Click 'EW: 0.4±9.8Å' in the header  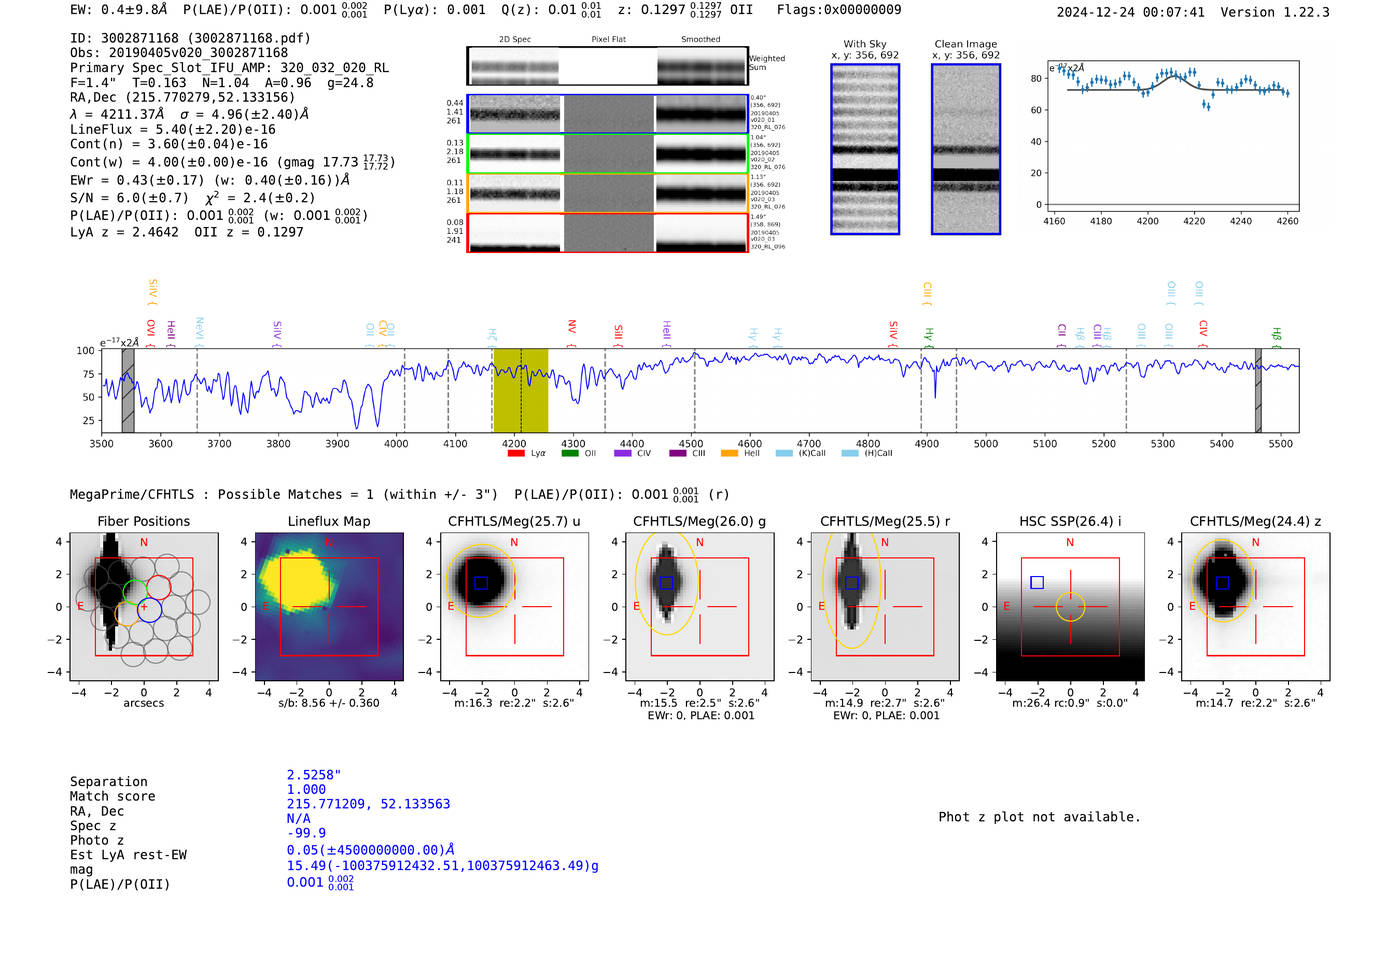[x=119, y=9]
